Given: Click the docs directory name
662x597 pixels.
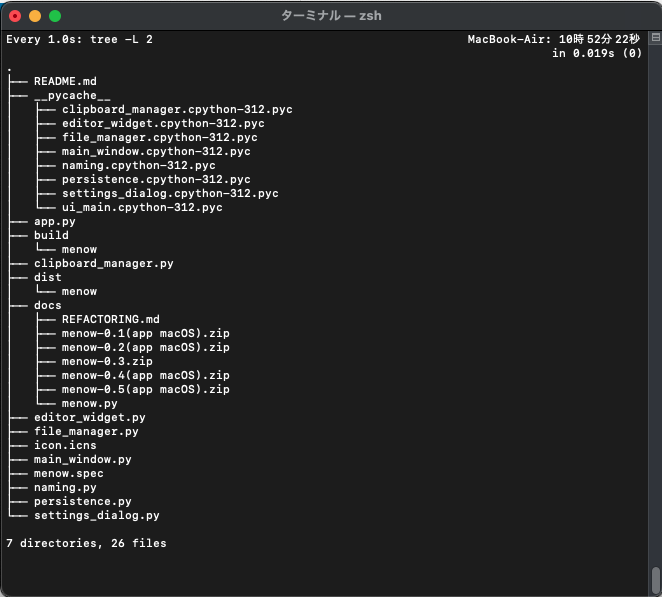Looking at the screenshot, I should [48, 305].
